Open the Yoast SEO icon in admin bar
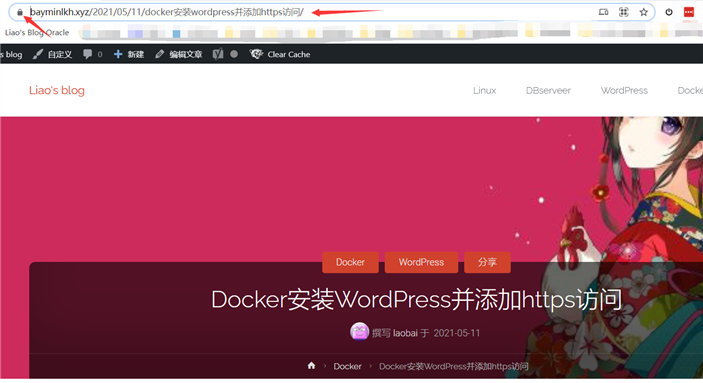Viewport: 703px width, 383px height. (x=218, y=54)
